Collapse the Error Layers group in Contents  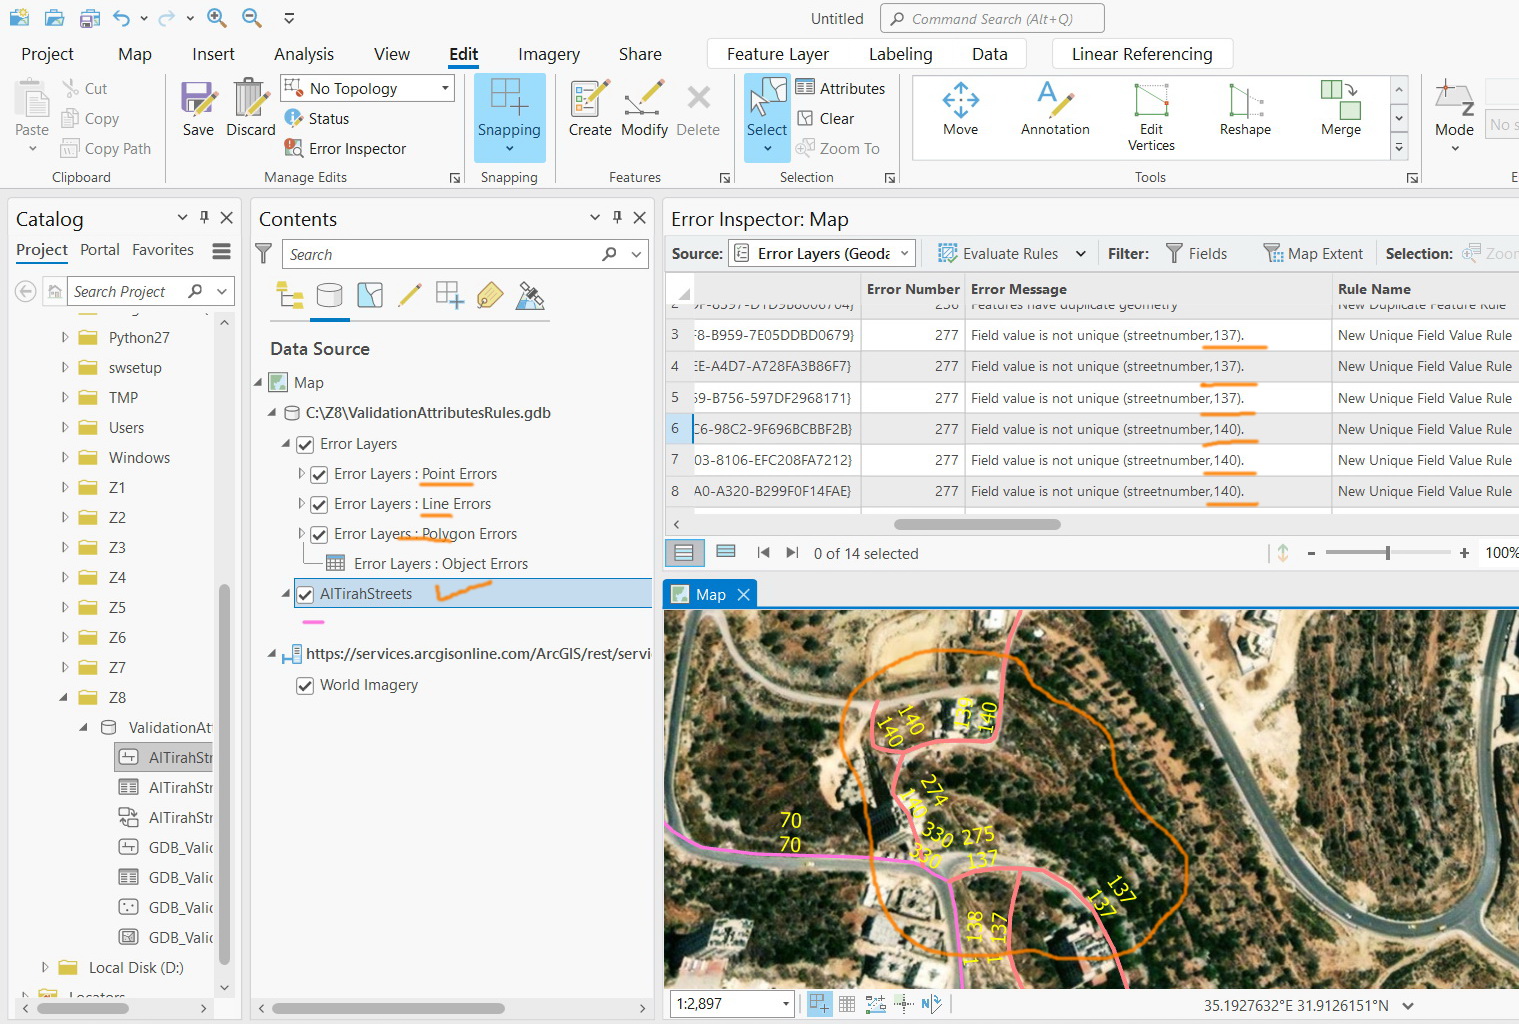pyautogui.click(x=288, y=444)
